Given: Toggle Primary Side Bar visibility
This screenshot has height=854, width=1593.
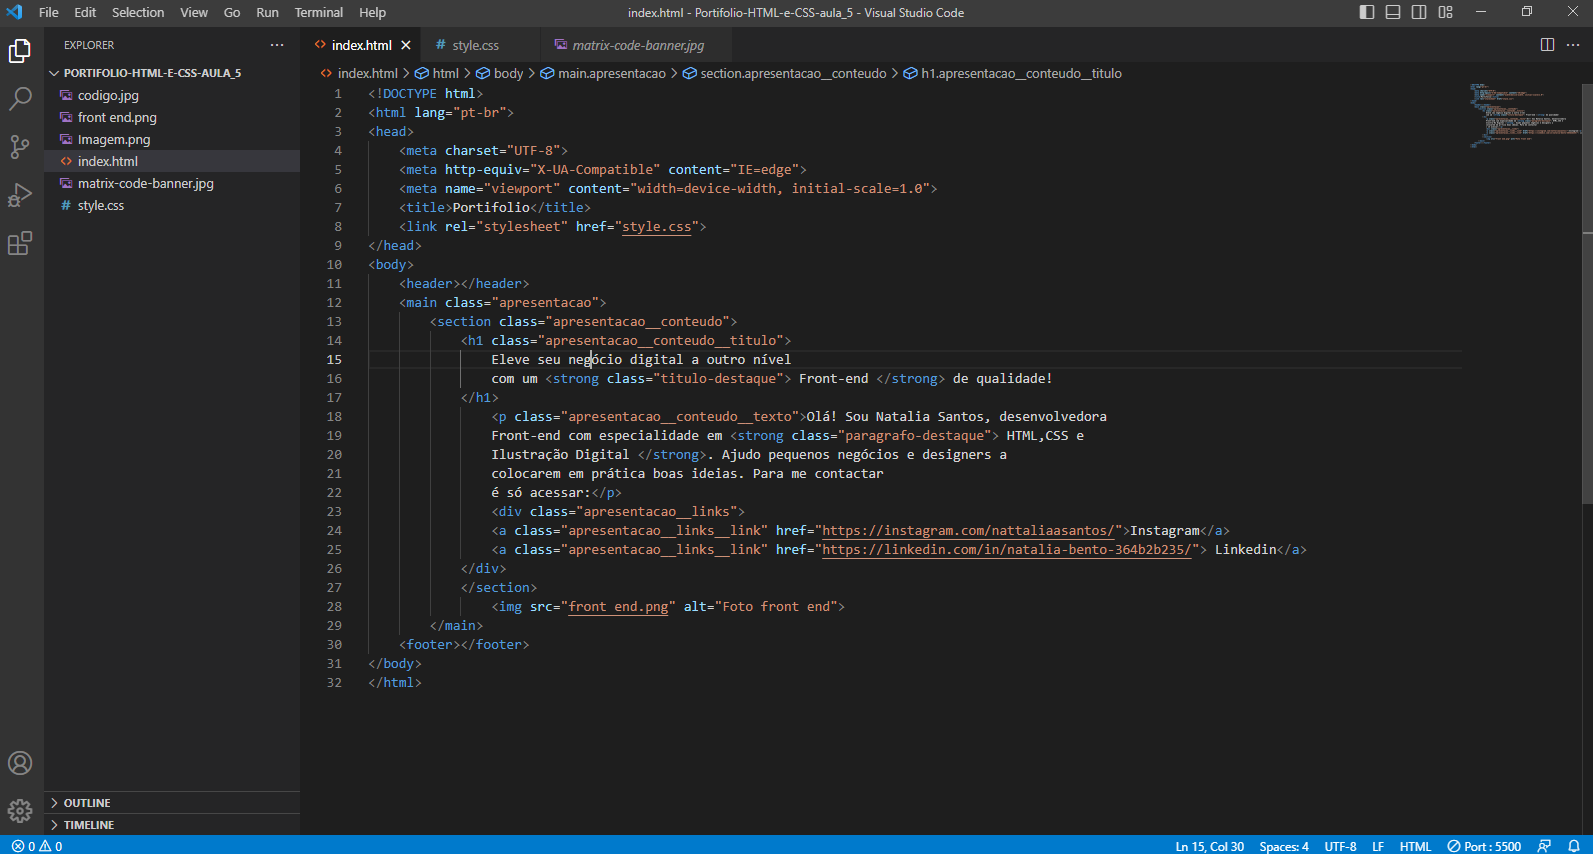Looking at the screenshot, I should point(1367,12).
